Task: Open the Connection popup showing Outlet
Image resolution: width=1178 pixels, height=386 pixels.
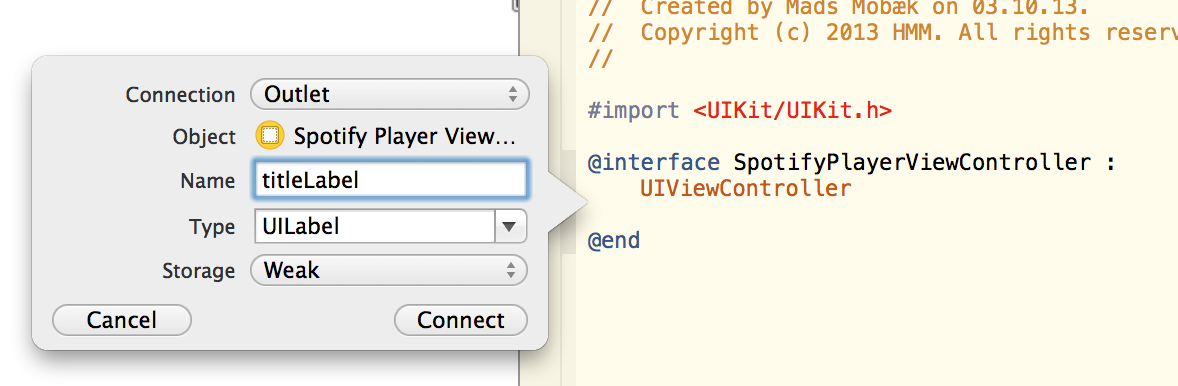Action: coord(390,95)
